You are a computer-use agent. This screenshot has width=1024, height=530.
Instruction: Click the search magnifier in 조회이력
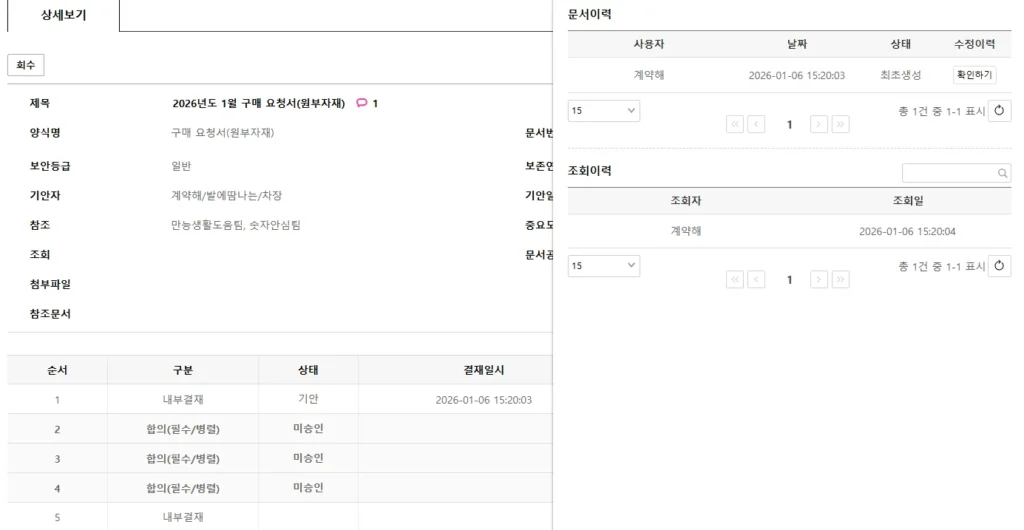tap(1003, 174)
